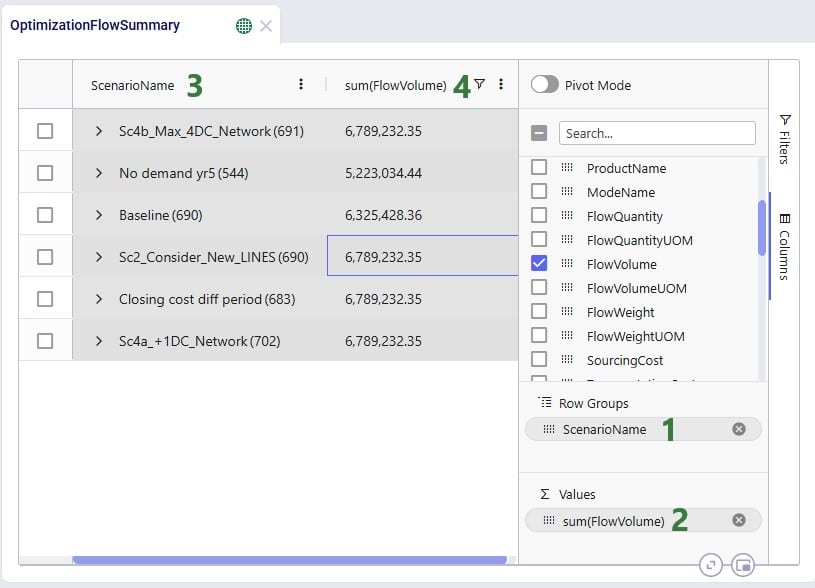Image resolution: width=815 pixels, height=588 pixels.
Task: Click the sum(FlowVolume) column header
Action: (x=396, y=85)
